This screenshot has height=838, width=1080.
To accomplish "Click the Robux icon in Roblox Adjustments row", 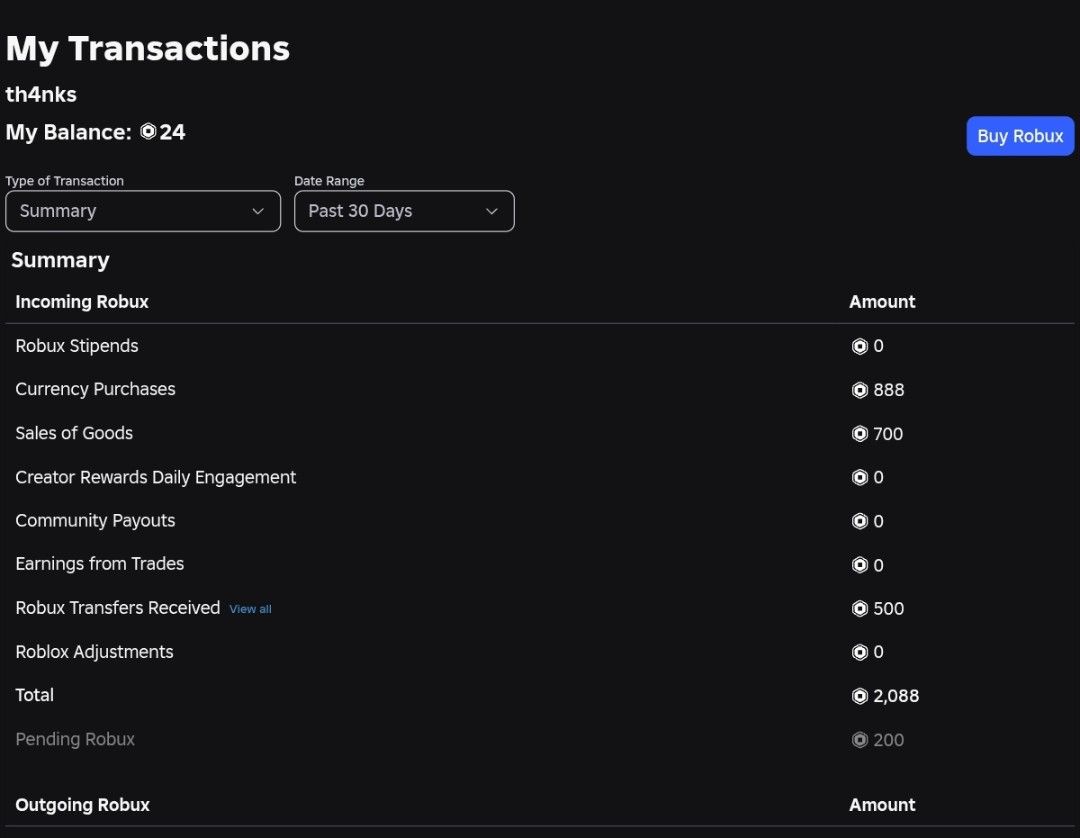I will click(860, 652).
